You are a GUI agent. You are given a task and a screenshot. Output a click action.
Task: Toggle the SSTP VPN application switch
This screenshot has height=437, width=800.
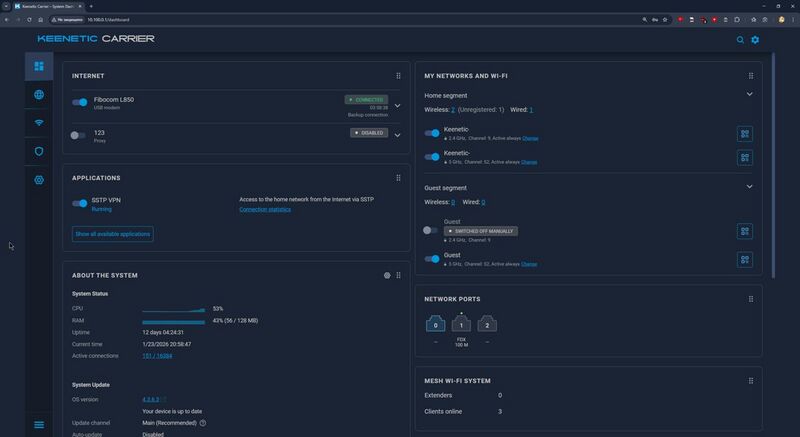pos(80,203)
